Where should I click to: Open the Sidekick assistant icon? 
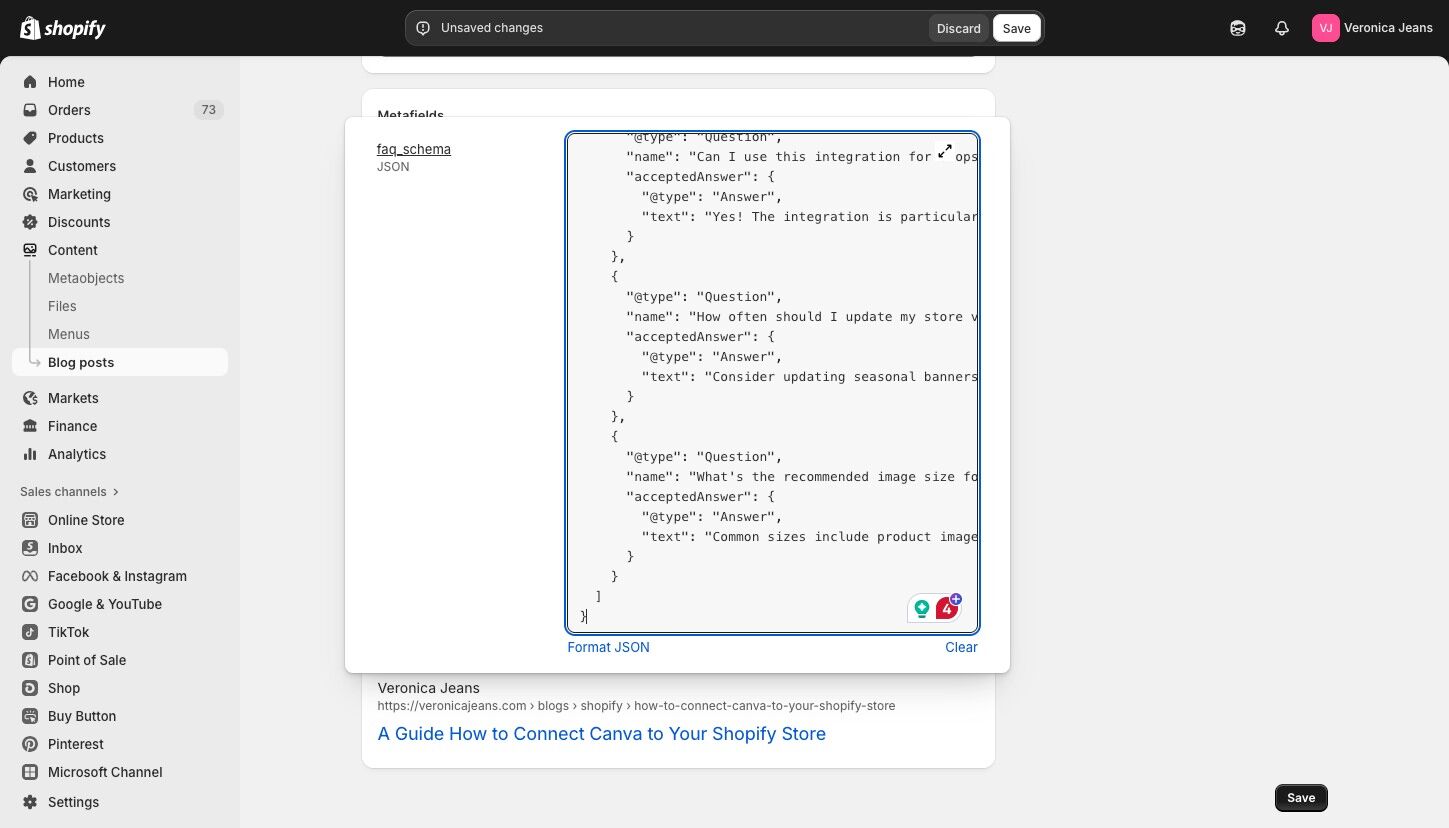tap(1238, 28)
